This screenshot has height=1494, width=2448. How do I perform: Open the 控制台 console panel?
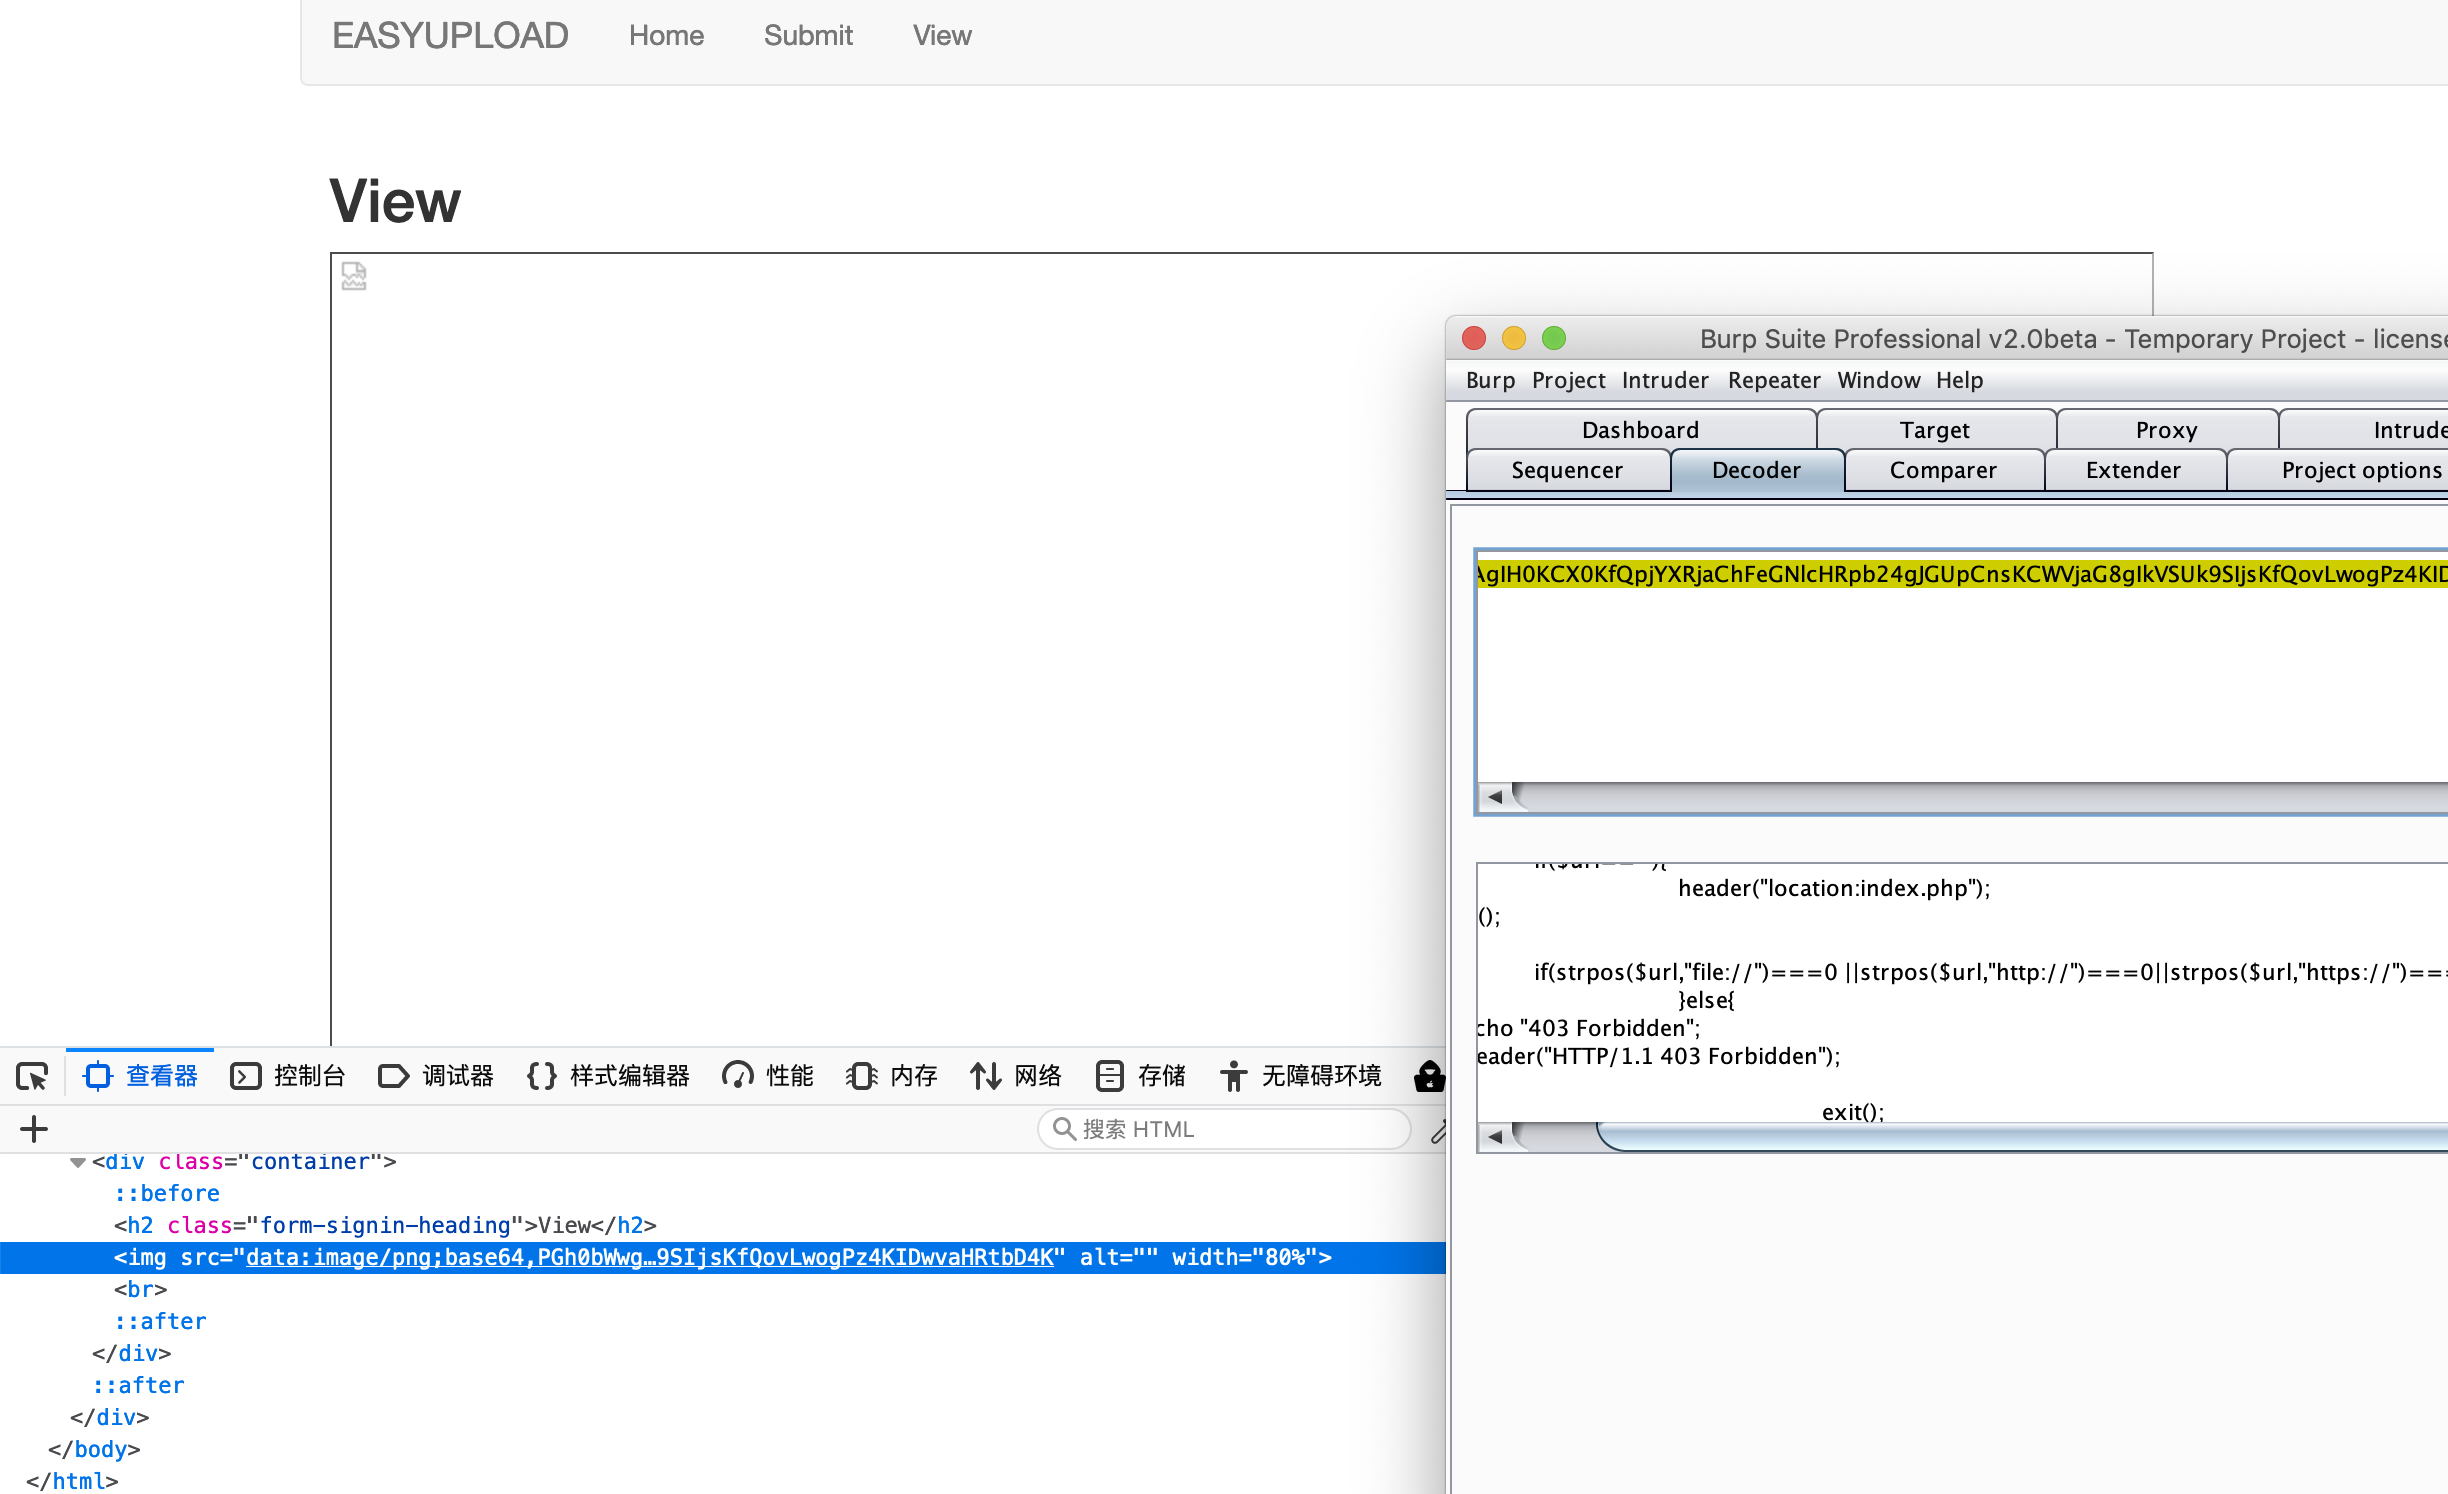[288, 1076]
